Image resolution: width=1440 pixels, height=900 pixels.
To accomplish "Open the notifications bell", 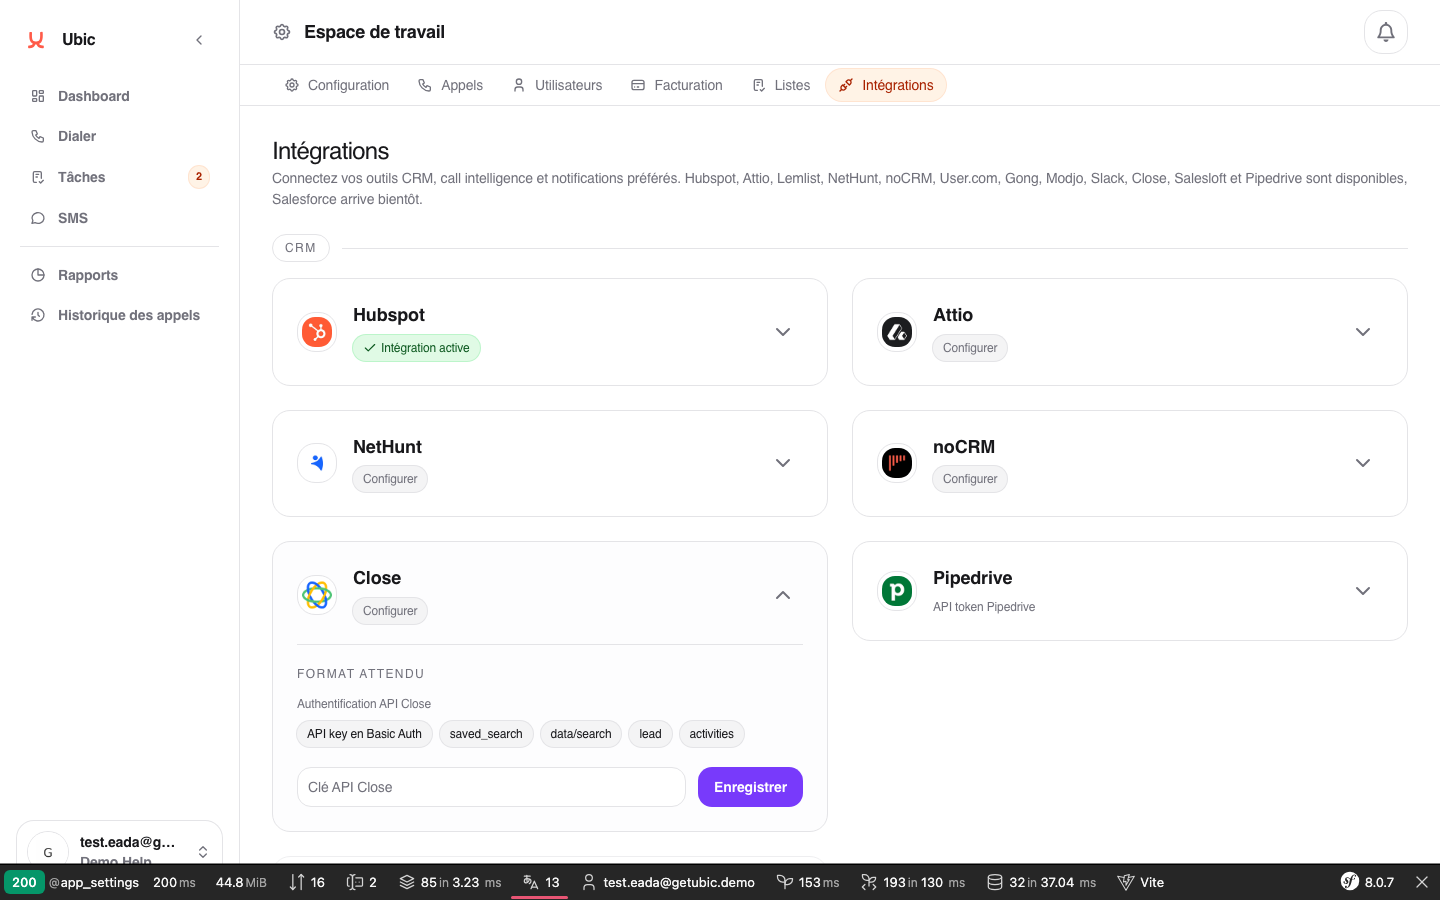I will pyautogui.click(x=1386, y=32).
